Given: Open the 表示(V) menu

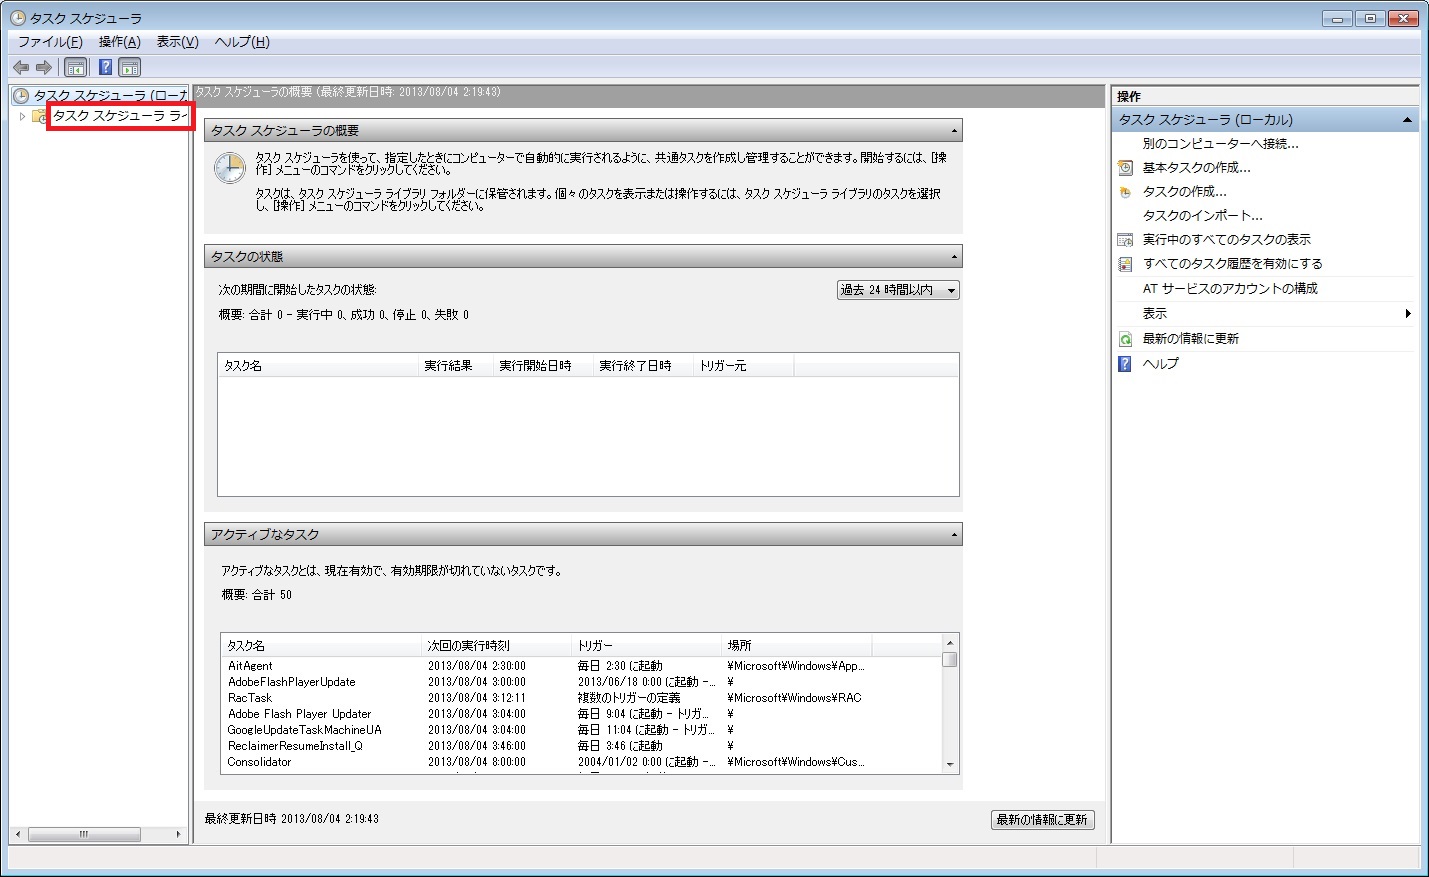Looking at the screenshot, I should [x=178, y=42].
